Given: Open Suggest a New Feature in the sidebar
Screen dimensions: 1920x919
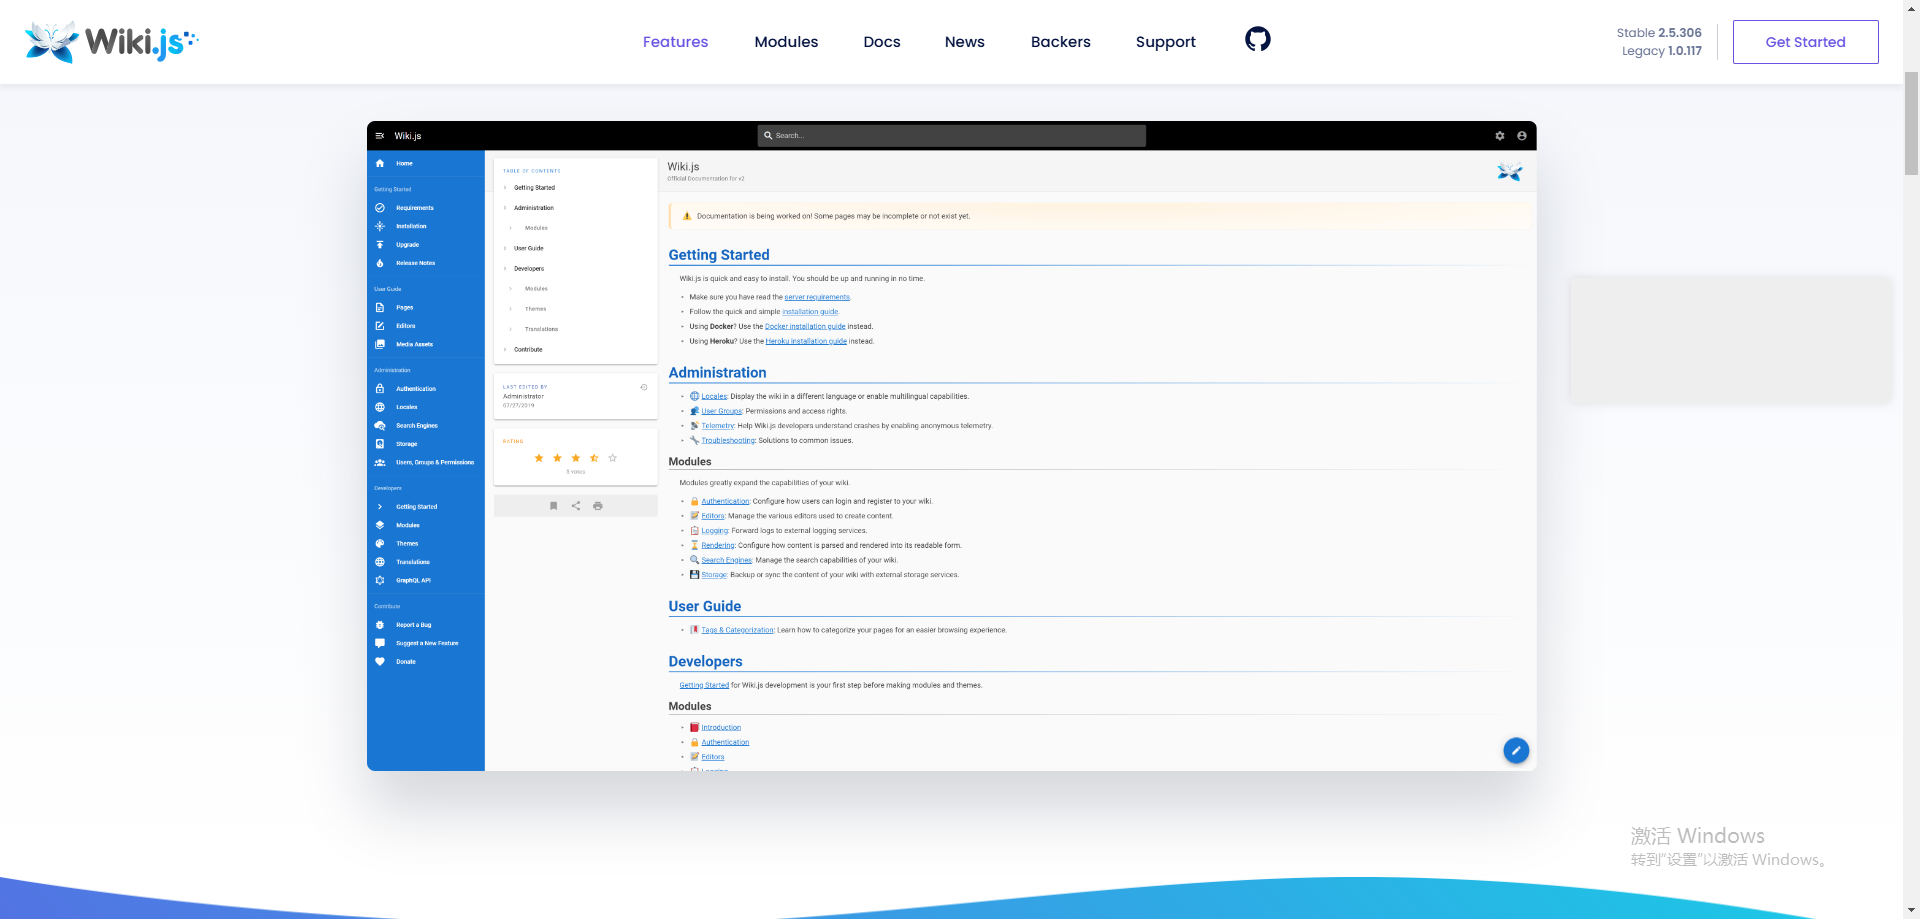Looking at the screenshot, I should pos(426,643).
